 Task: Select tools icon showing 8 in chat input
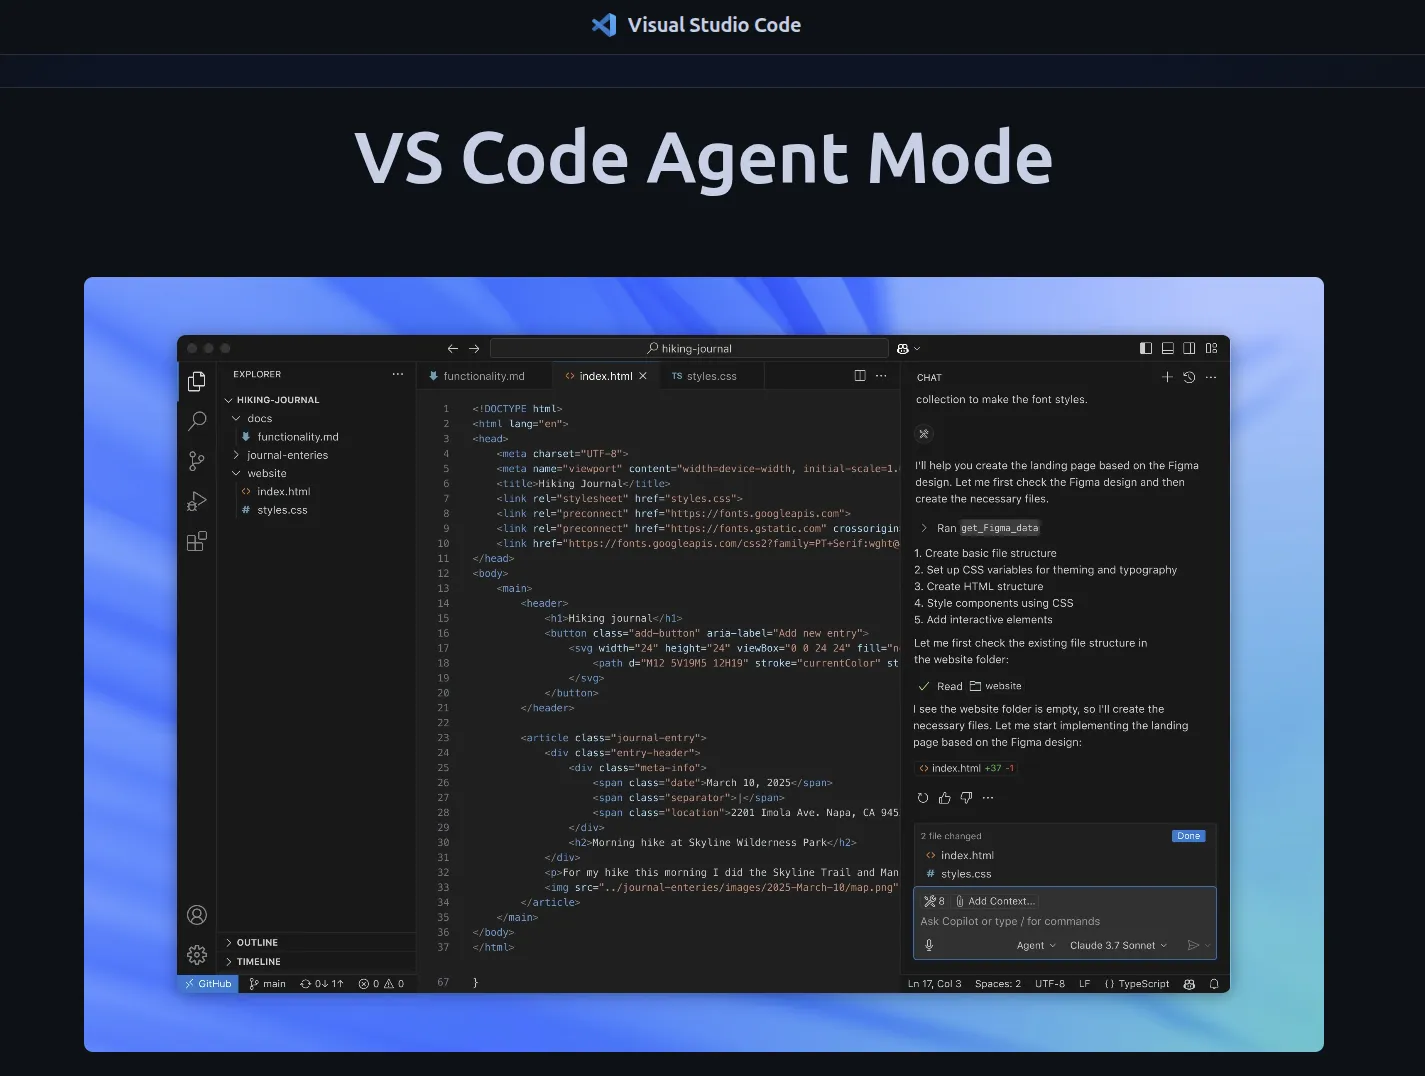point(934,901)
